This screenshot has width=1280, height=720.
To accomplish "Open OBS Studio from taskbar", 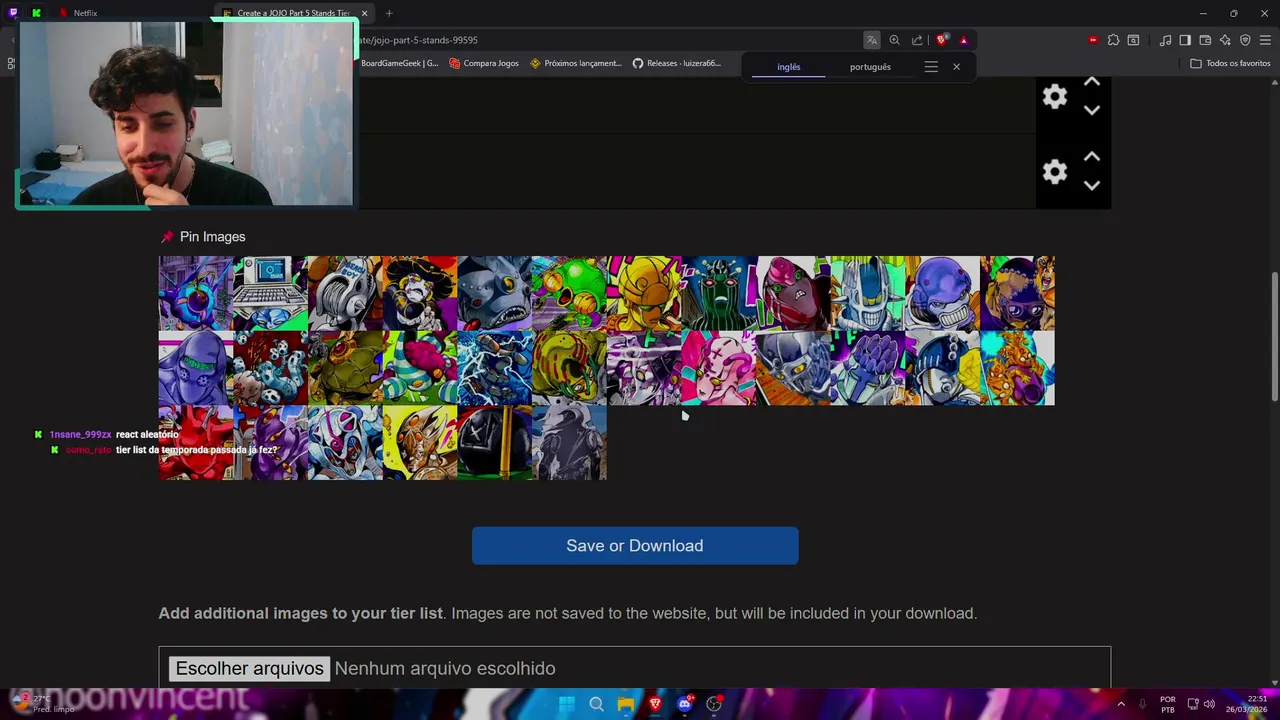I will (x=714, y=704).
